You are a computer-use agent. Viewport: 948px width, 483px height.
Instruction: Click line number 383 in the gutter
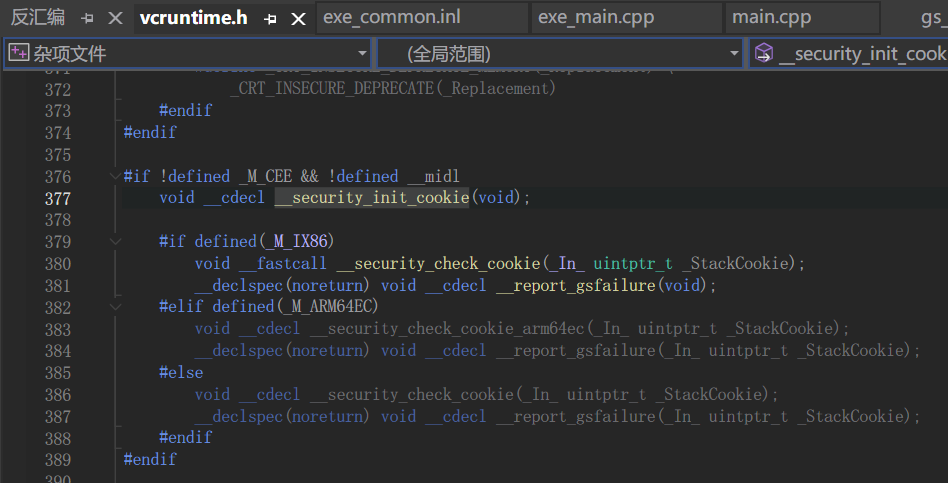coord(58,329)
